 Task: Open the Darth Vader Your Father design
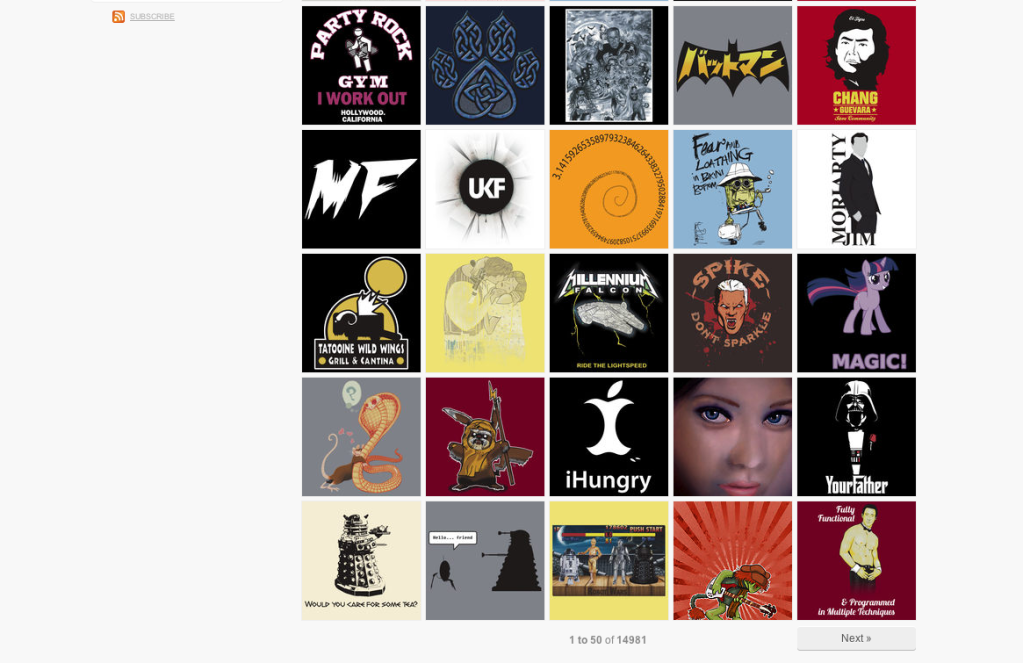[x=856, y=437]
